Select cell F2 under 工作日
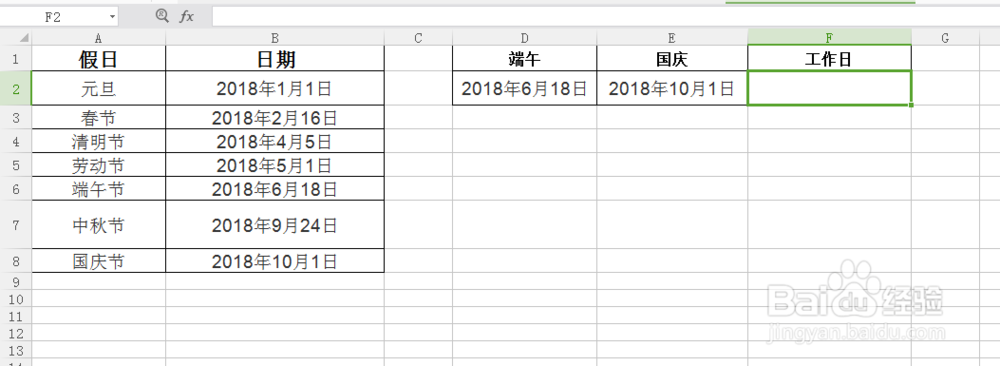This screenshot has width=1000, height=366. [x=829, y=88]
